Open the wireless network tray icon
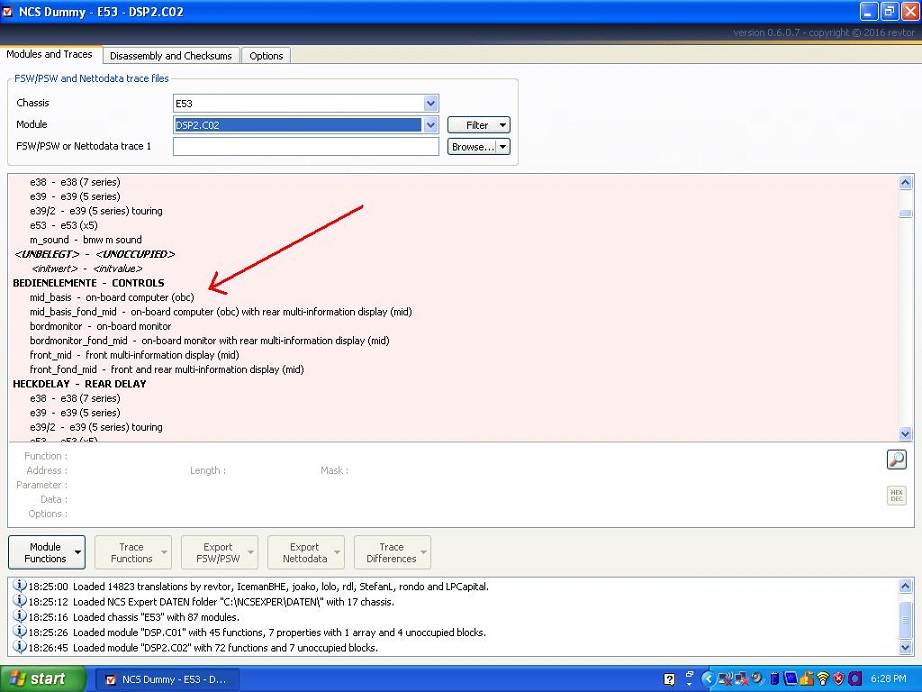 [x=822, y=679]
